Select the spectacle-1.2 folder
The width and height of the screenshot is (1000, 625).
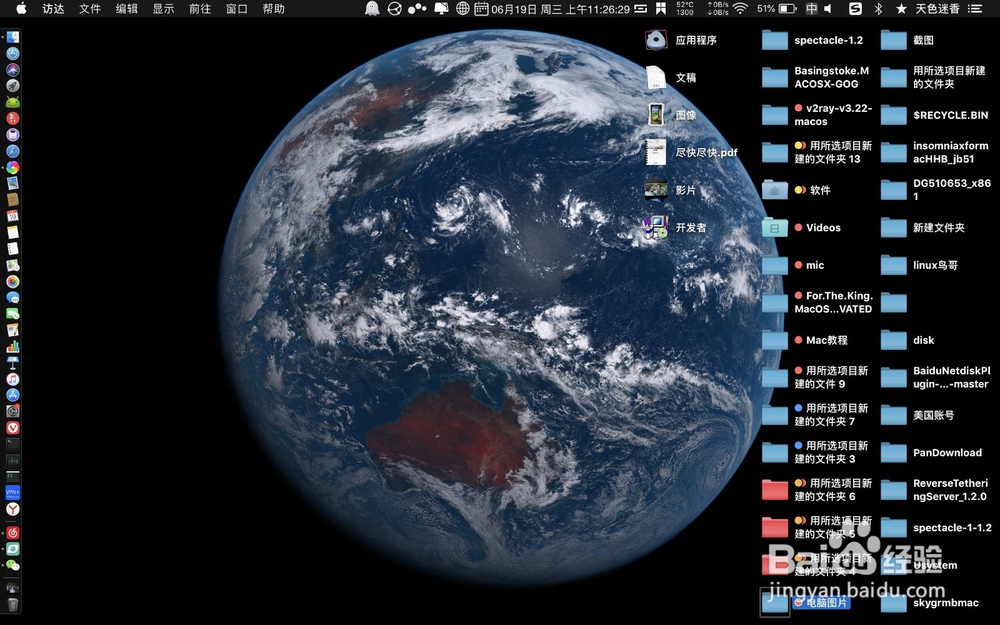tap(812, 40)
